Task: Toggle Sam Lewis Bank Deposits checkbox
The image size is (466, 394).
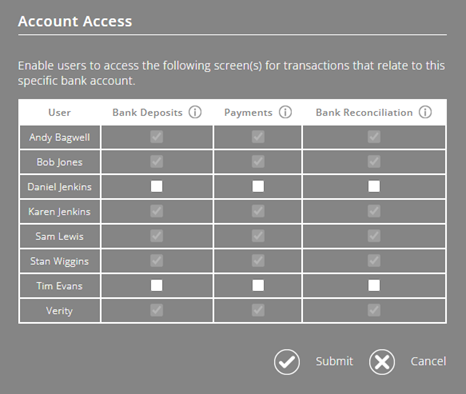Action: (157, 236)
